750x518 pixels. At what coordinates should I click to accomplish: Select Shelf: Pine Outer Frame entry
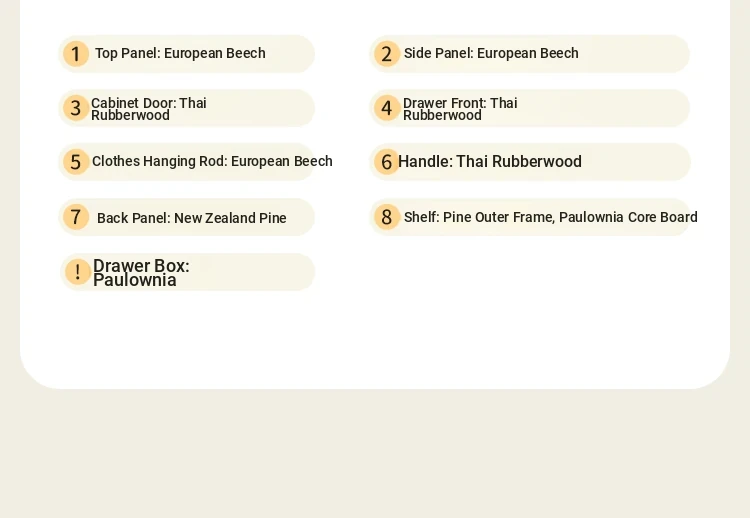tap(551, 217)
